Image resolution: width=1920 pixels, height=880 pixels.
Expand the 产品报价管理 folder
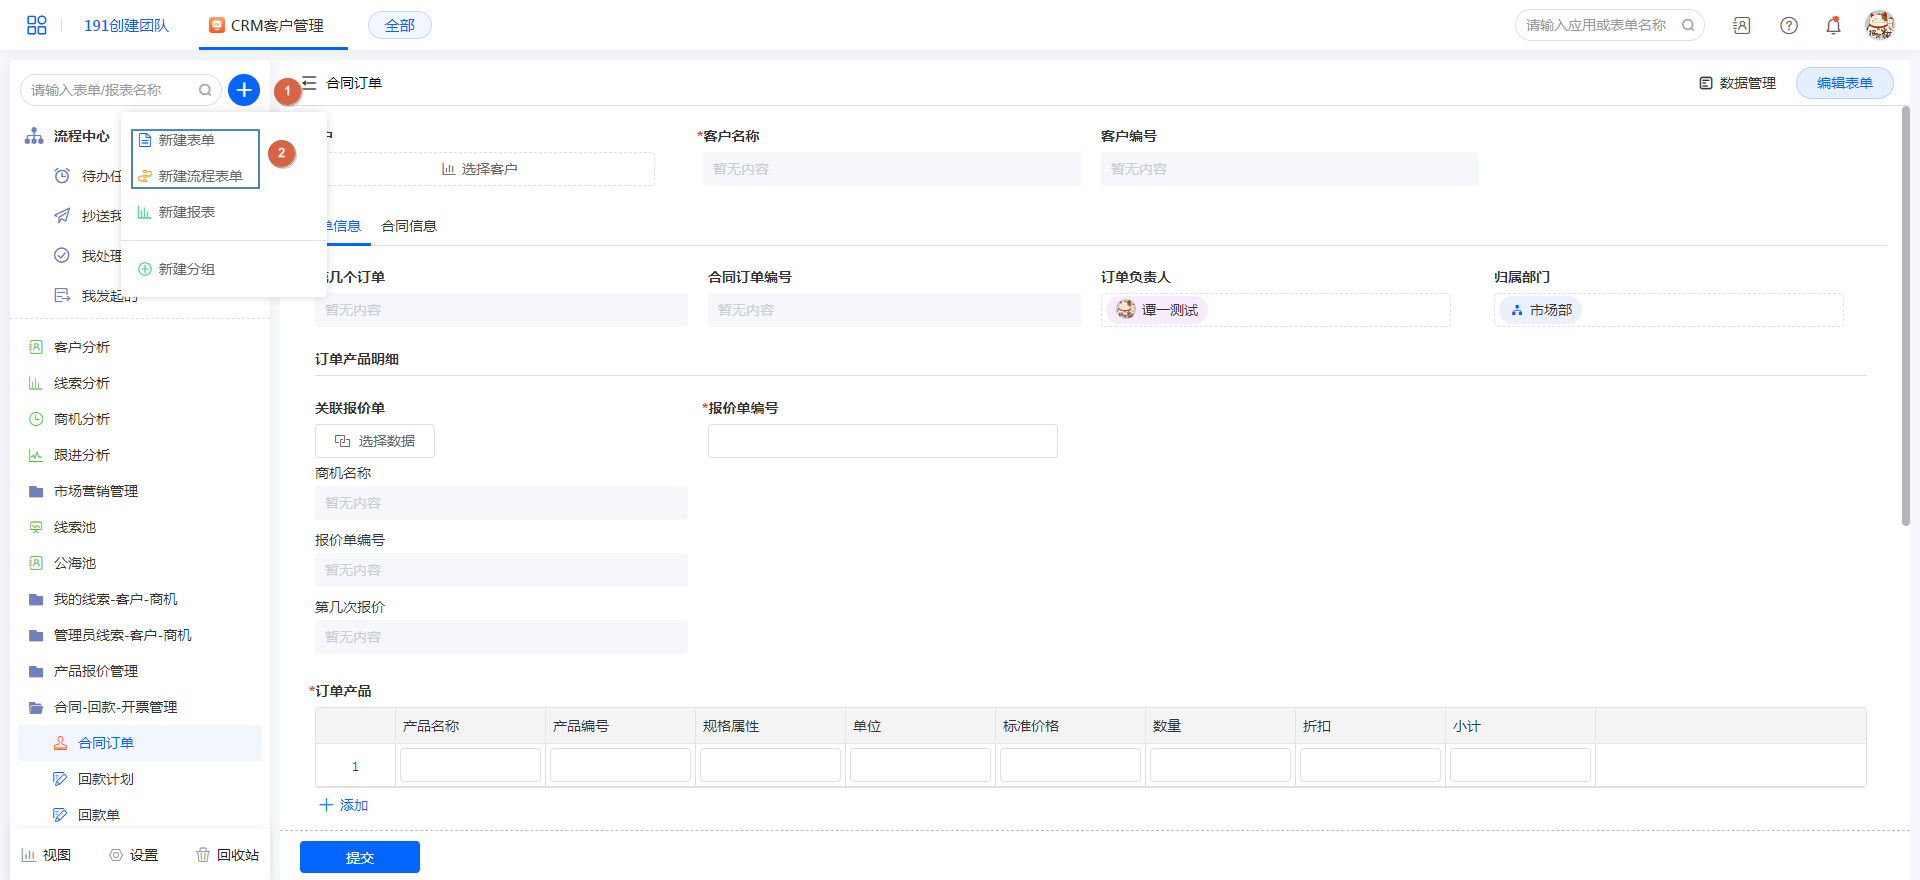pyautogui.click(x=95, y=671)
